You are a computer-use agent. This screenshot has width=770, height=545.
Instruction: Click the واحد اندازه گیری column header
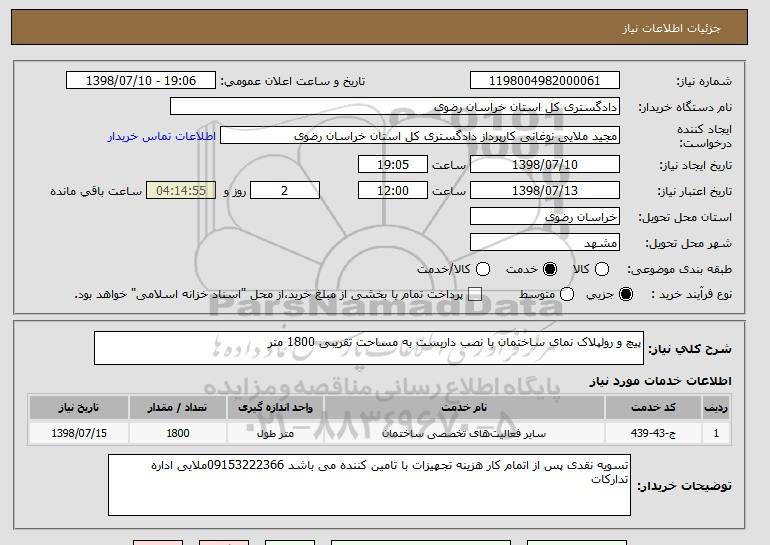point(275,408)
